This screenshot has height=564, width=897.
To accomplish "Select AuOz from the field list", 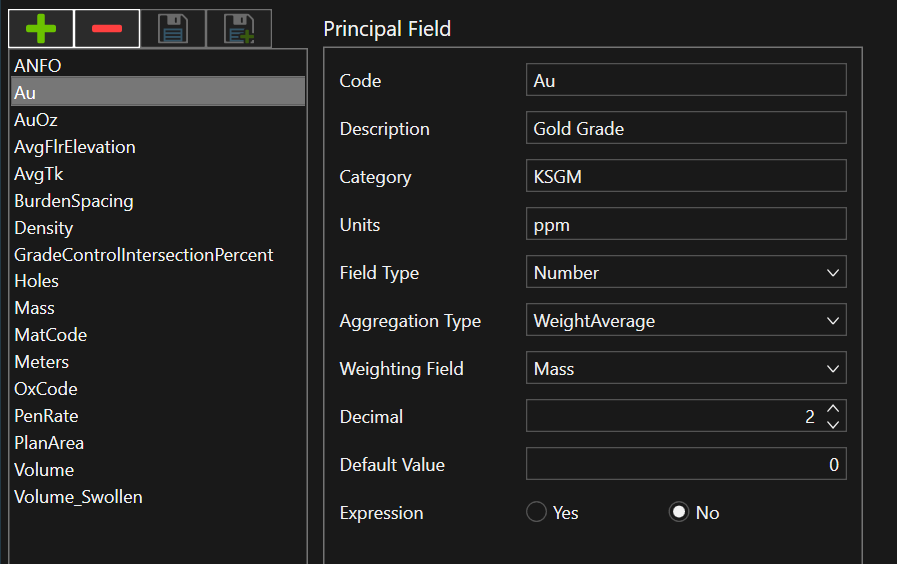I will click(36, 120).
